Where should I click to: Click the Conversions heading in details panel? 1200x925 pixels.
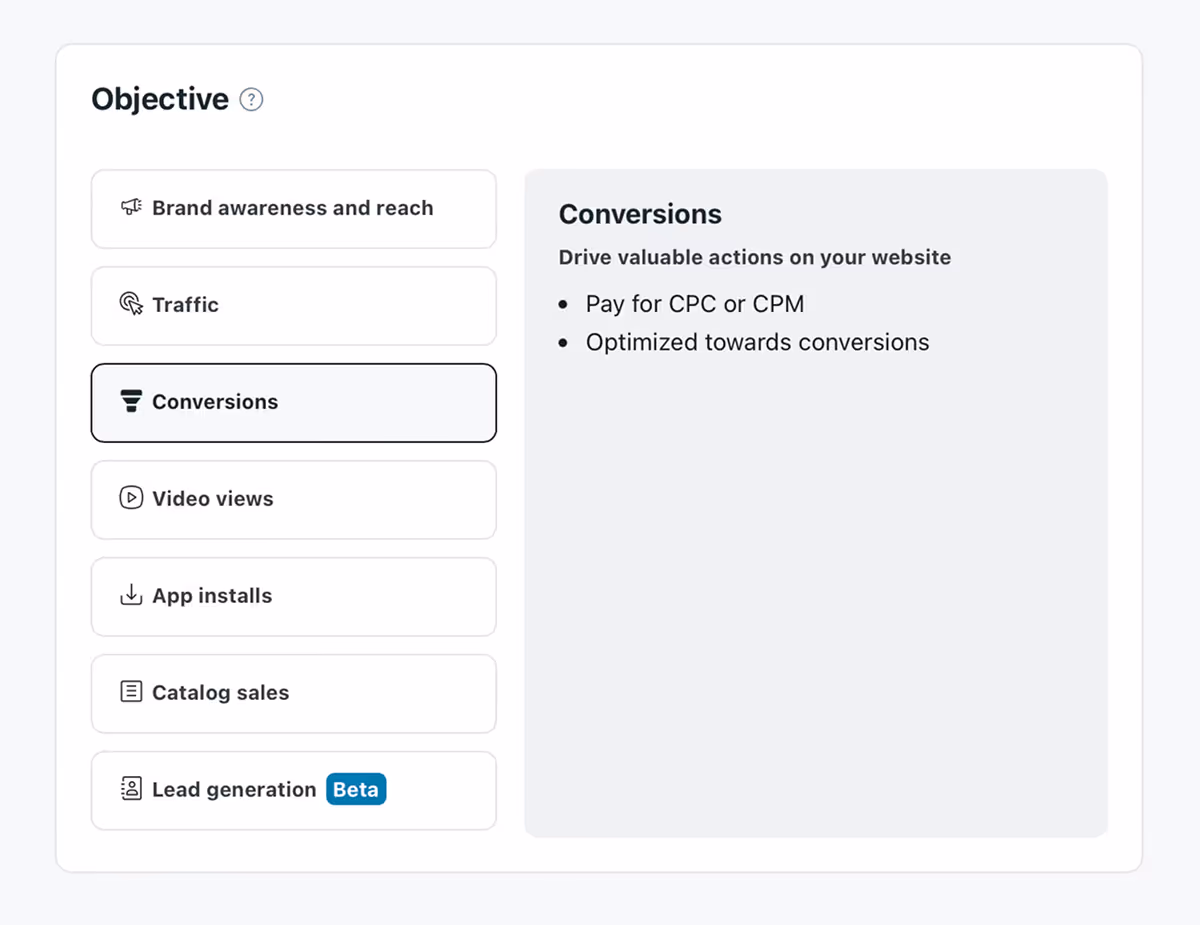point(640,214)
